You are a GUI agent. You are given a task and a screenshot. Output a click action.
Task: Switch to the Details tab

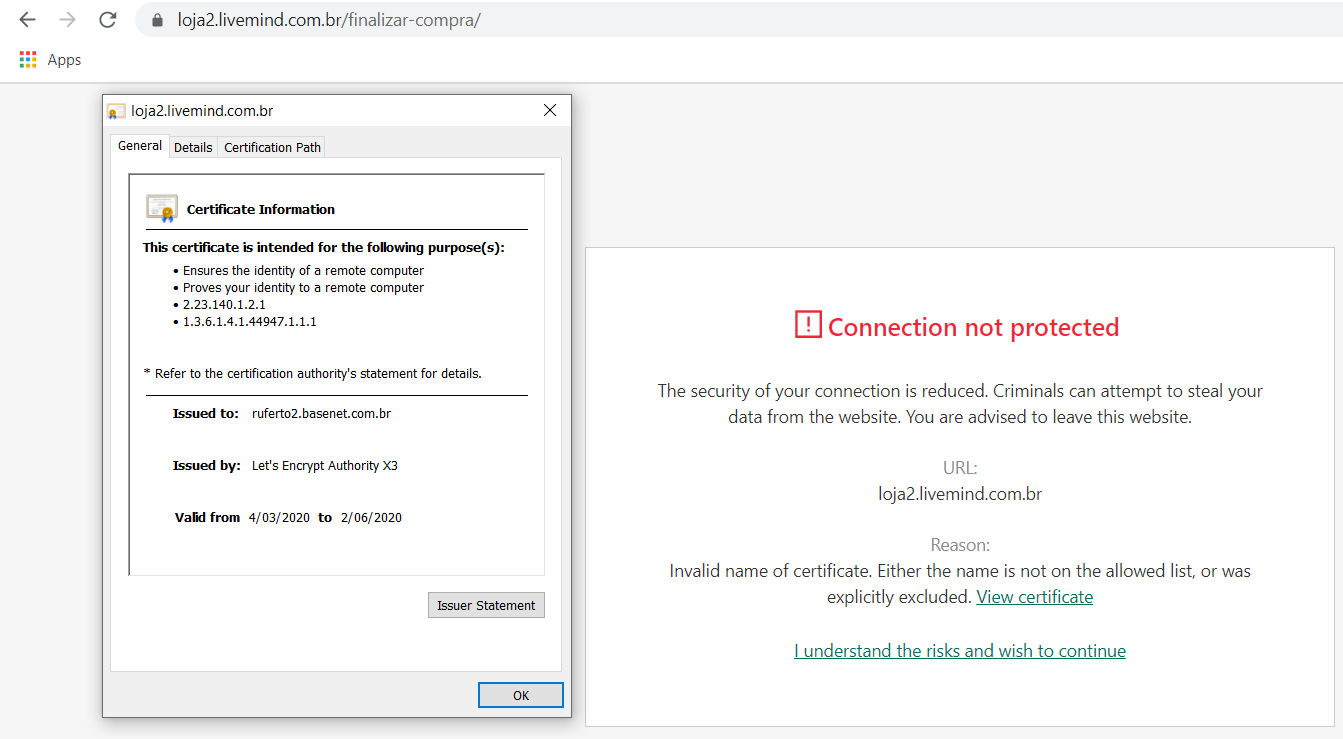193,147
